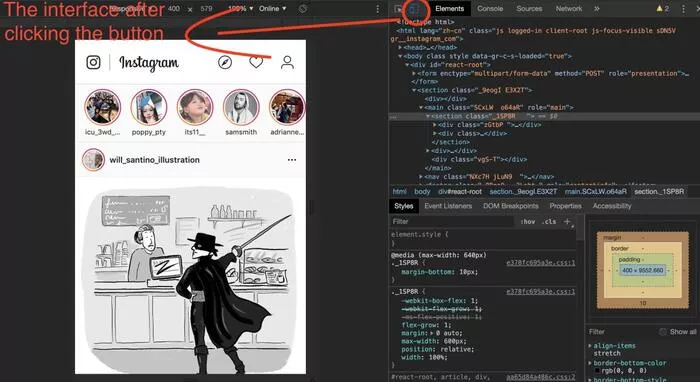Select the Styles sub-tab
This screenshot has height=382, width=700.
click(x=404, y=206)
